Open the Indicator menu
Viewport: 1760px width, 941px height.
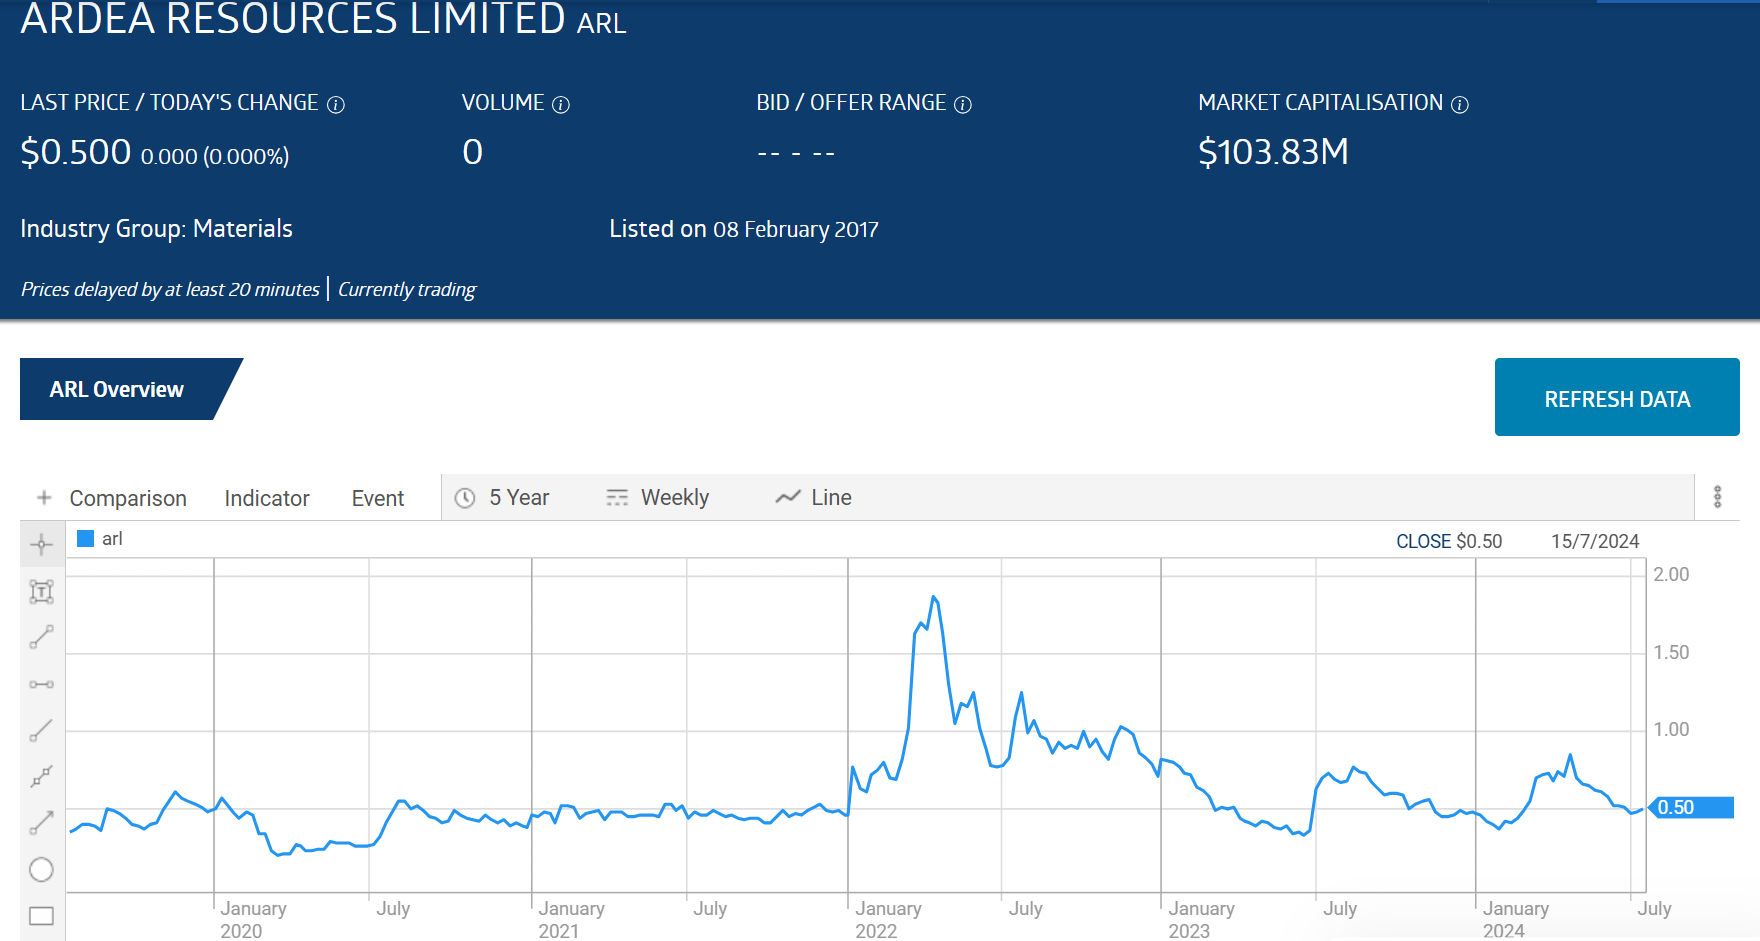click(267, 498)
